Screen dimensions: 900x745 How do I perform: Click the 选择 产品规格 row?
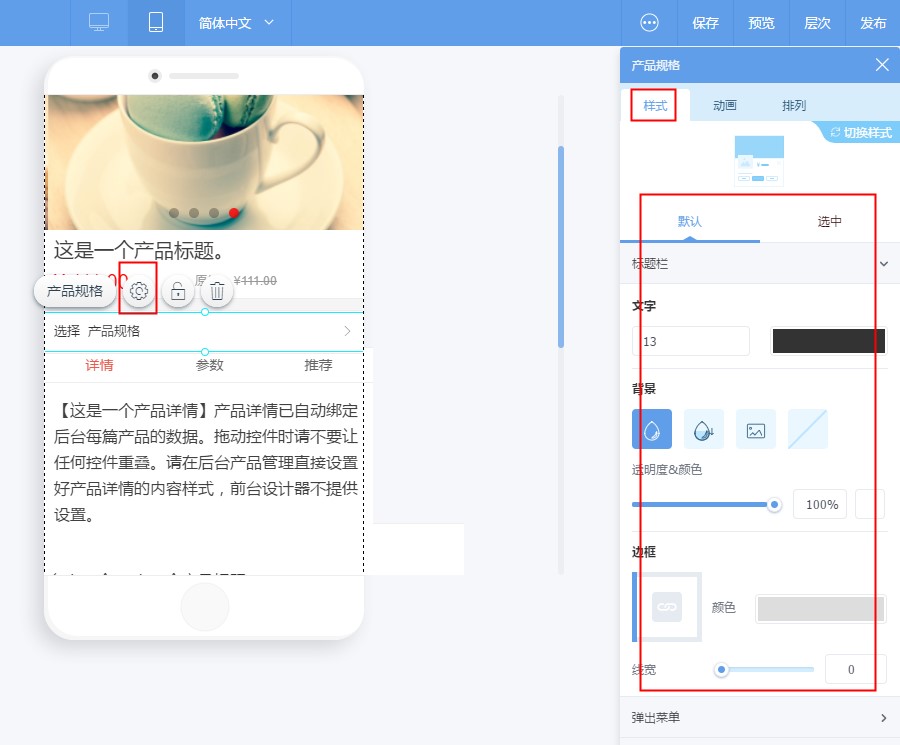(204, 331)
